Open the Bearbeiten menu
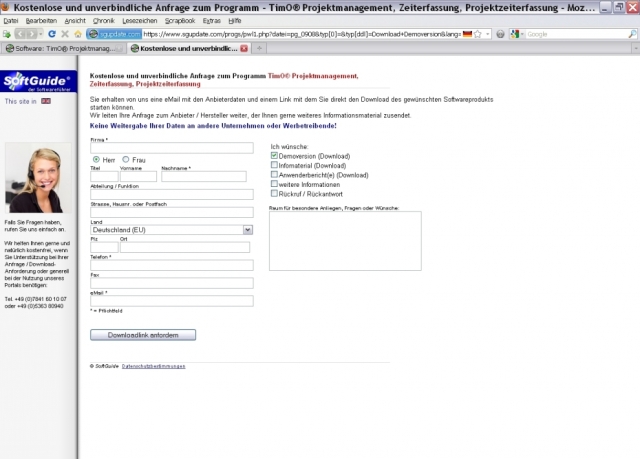640x459 pixels. tap(41, 20)
